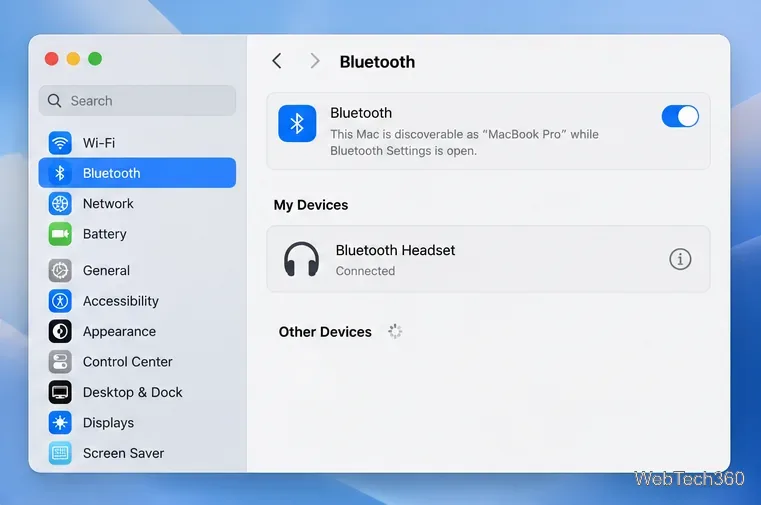
Task: Click the Appearance icon
Action: point(60,331)
